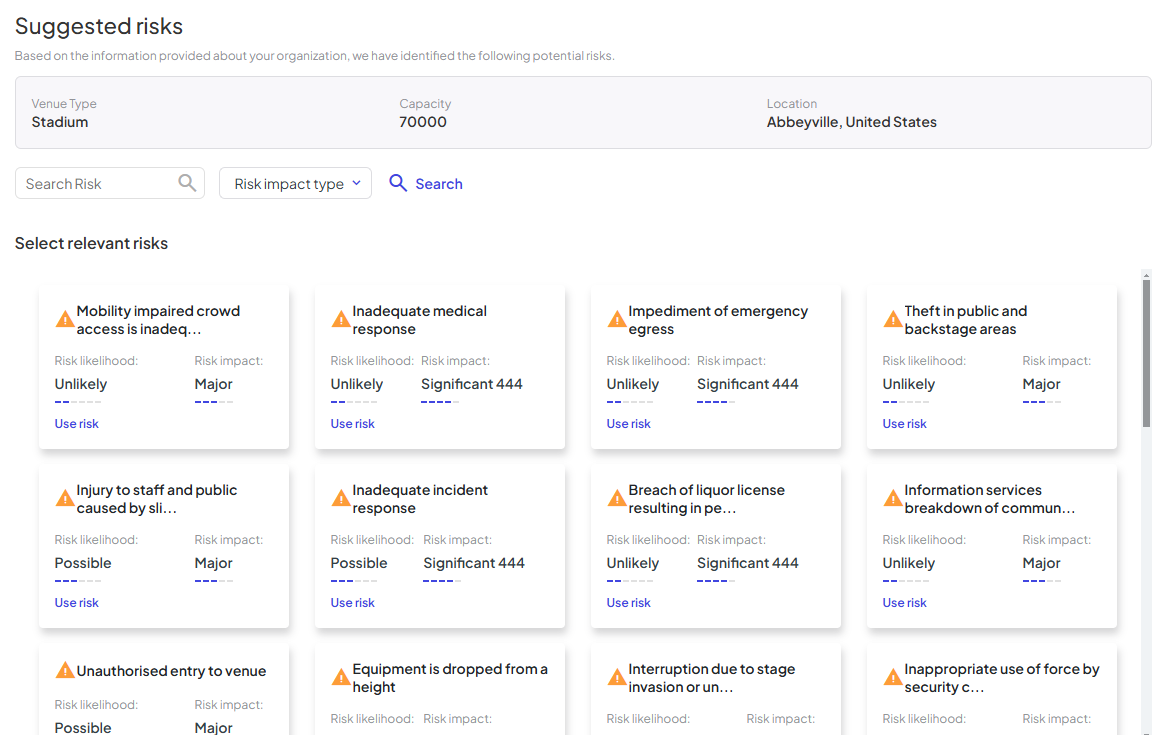Click the Inadequate medical response title
1164x735 pixels.
coord(419,320)
